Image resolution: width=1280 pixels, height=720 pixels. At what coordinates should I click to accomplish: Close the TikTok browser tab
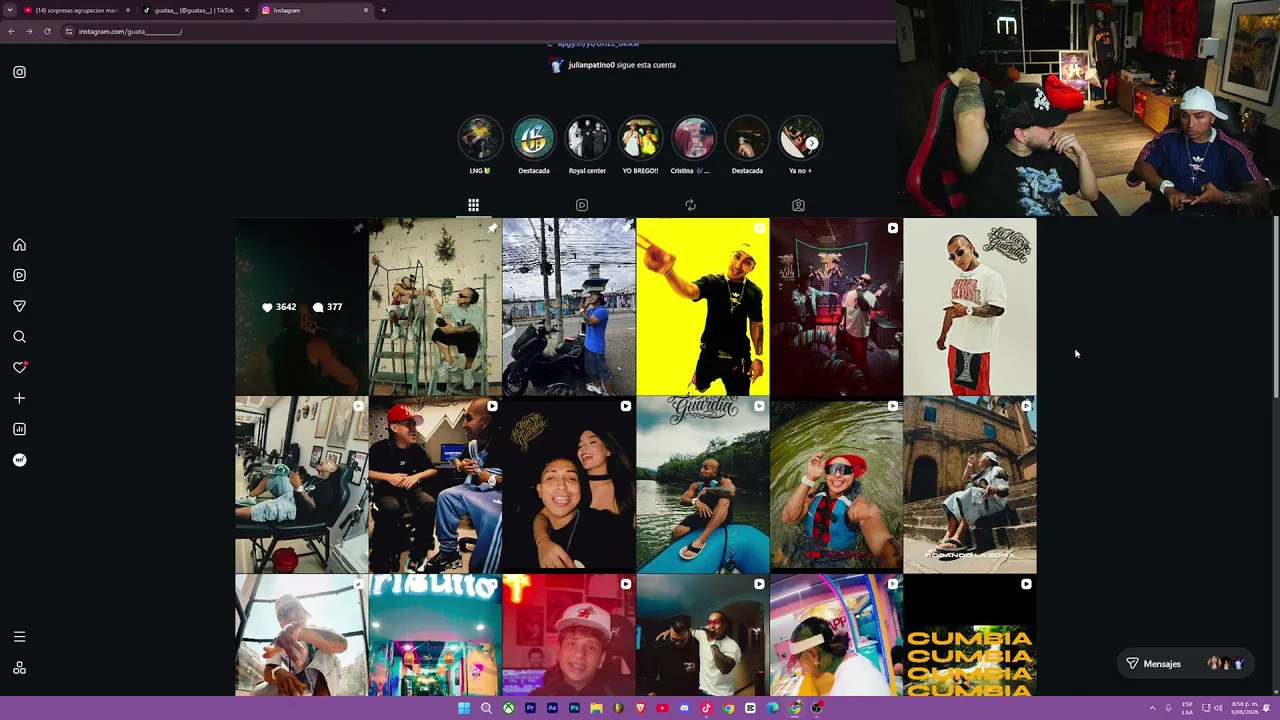247,10
